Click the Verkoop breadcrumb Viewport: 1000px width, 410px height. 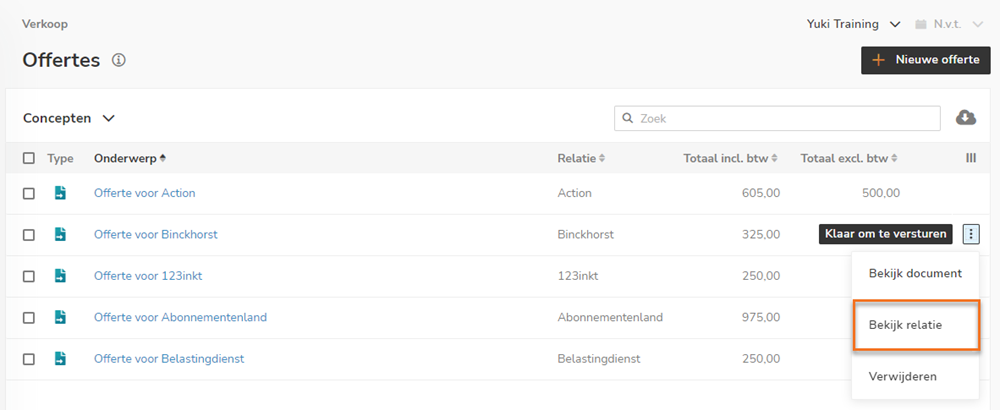(45, 24)
